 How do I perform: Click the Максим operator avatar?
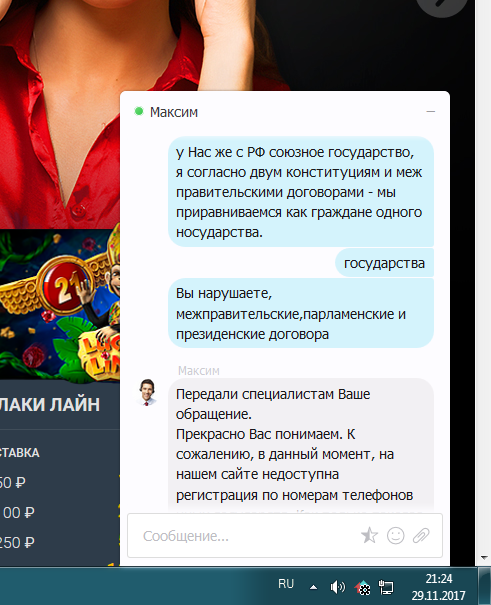pyautogui.click(x=147, y=392)
